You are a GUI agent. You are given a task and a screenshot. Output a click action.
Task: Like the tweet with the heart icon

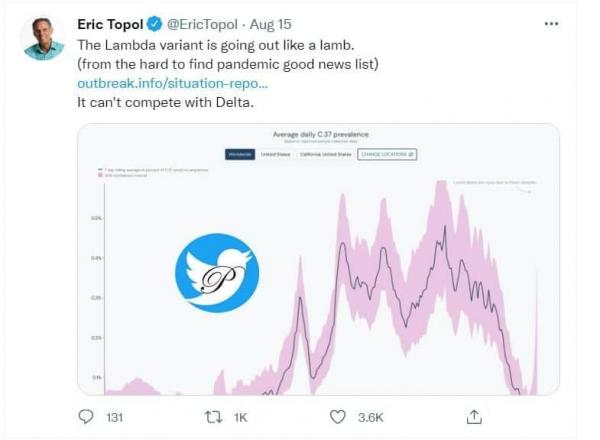click(338, 416)
